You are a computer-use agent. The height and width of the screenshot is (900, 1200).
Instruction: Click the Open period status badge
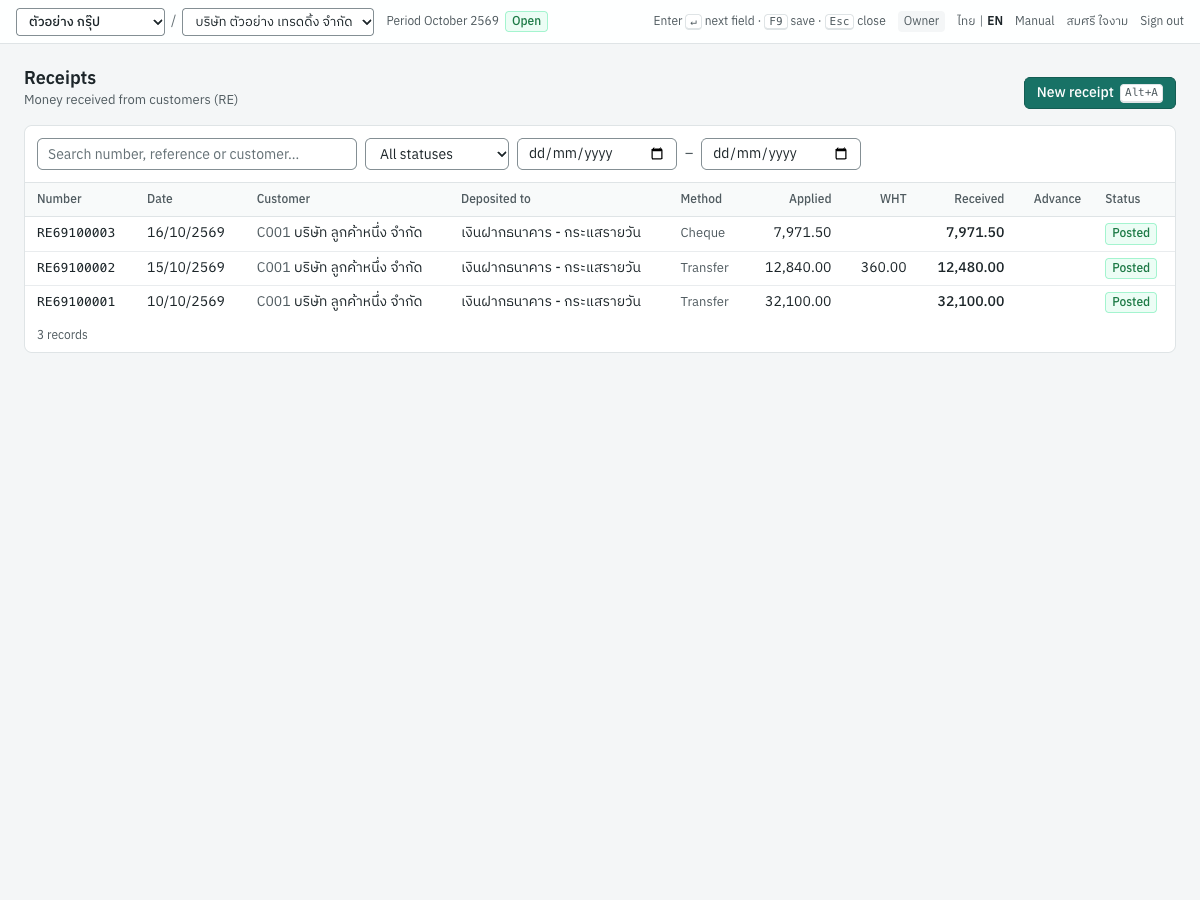526,22
